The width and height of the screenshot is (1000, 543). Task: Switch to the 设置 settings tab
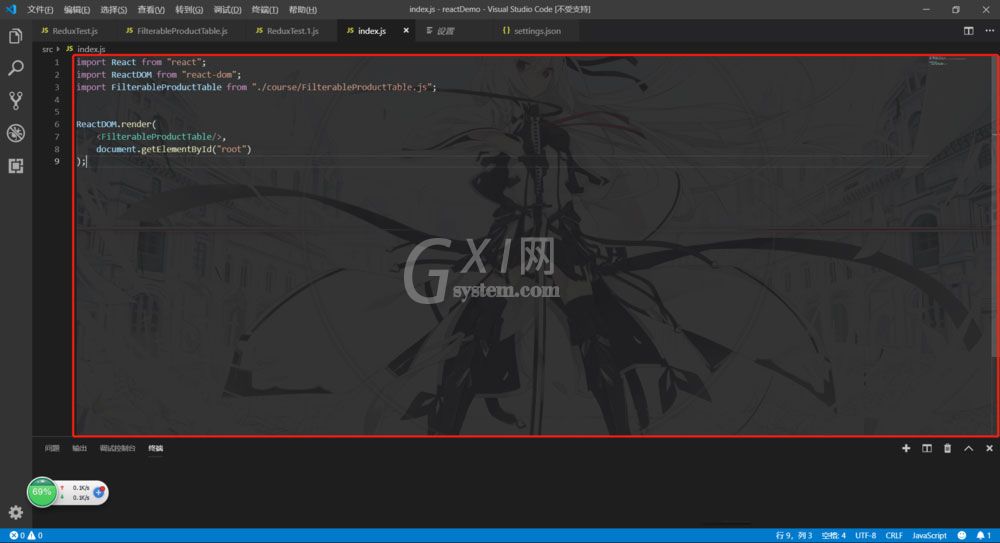[445, 31]
